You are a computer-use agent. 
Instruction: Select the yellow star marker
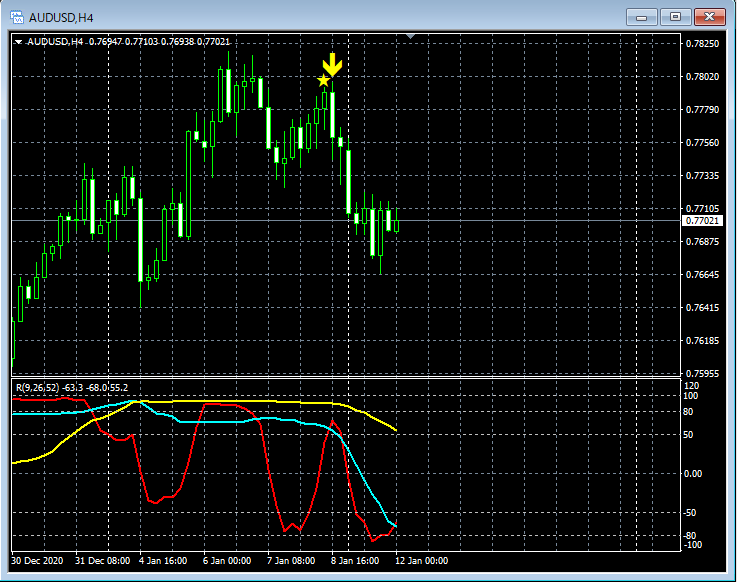323,81
